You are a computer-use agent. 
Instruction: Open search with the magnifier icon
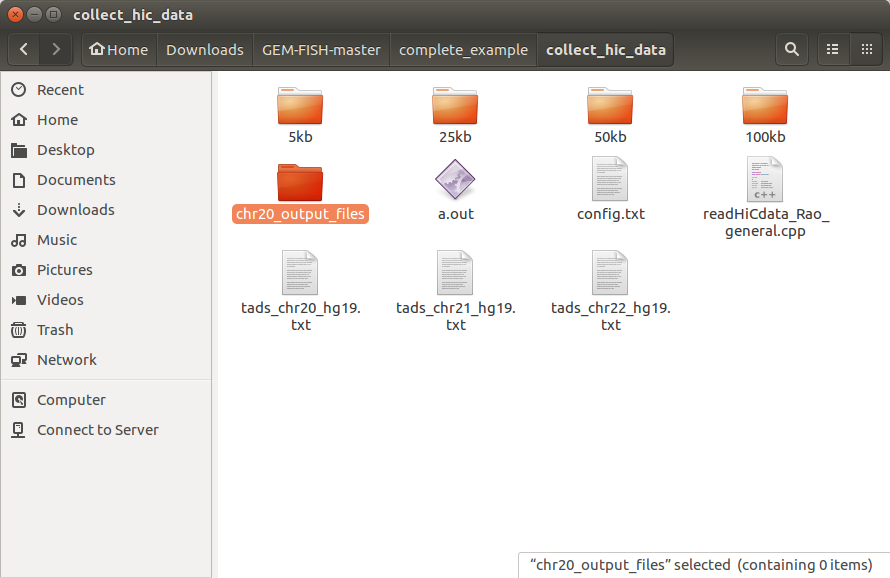792,50
